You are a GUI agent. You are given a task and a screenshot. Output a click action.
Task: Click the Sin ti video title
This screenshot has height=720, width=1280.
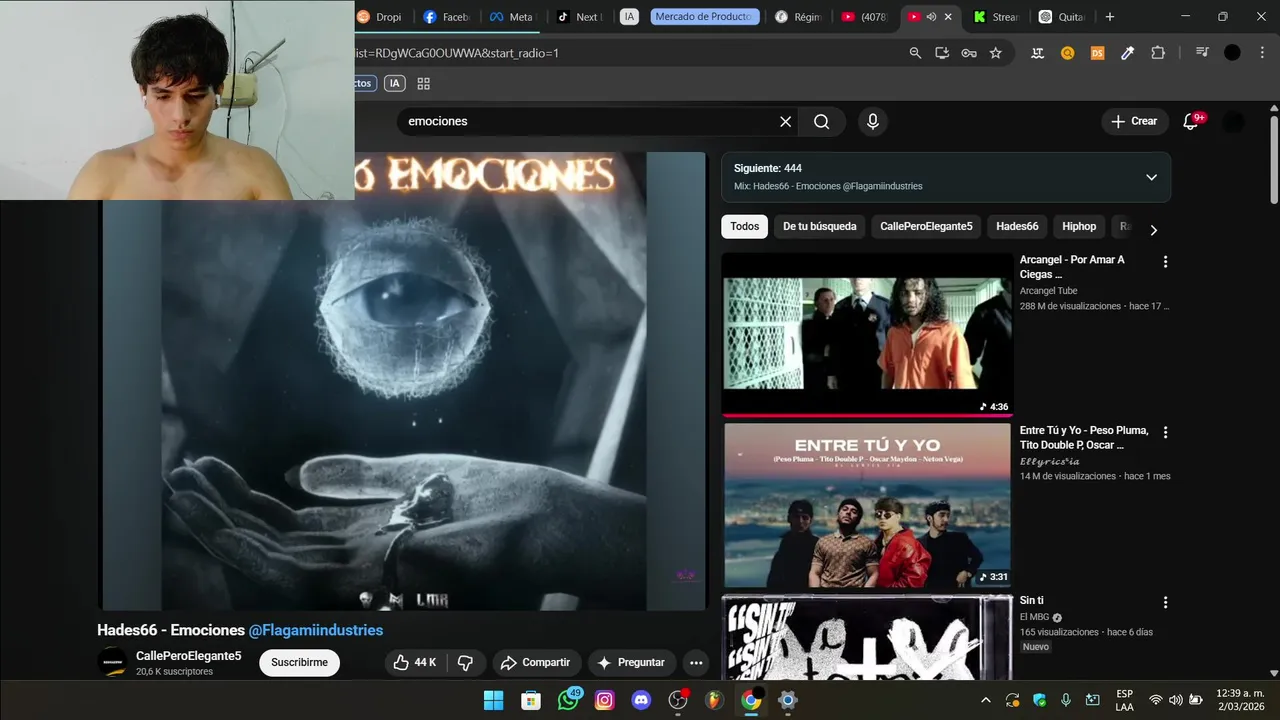tap(1031, 601)
